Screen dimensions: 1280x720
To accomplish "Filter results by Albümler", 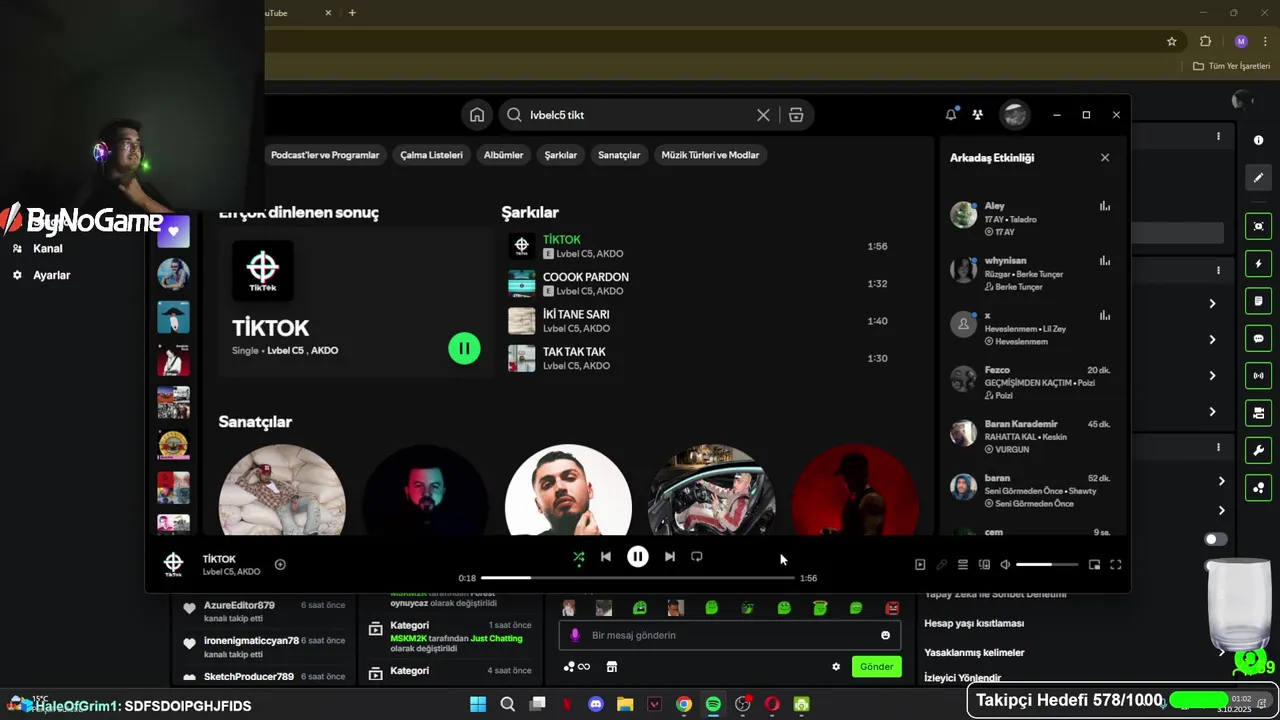I will 503,155.
